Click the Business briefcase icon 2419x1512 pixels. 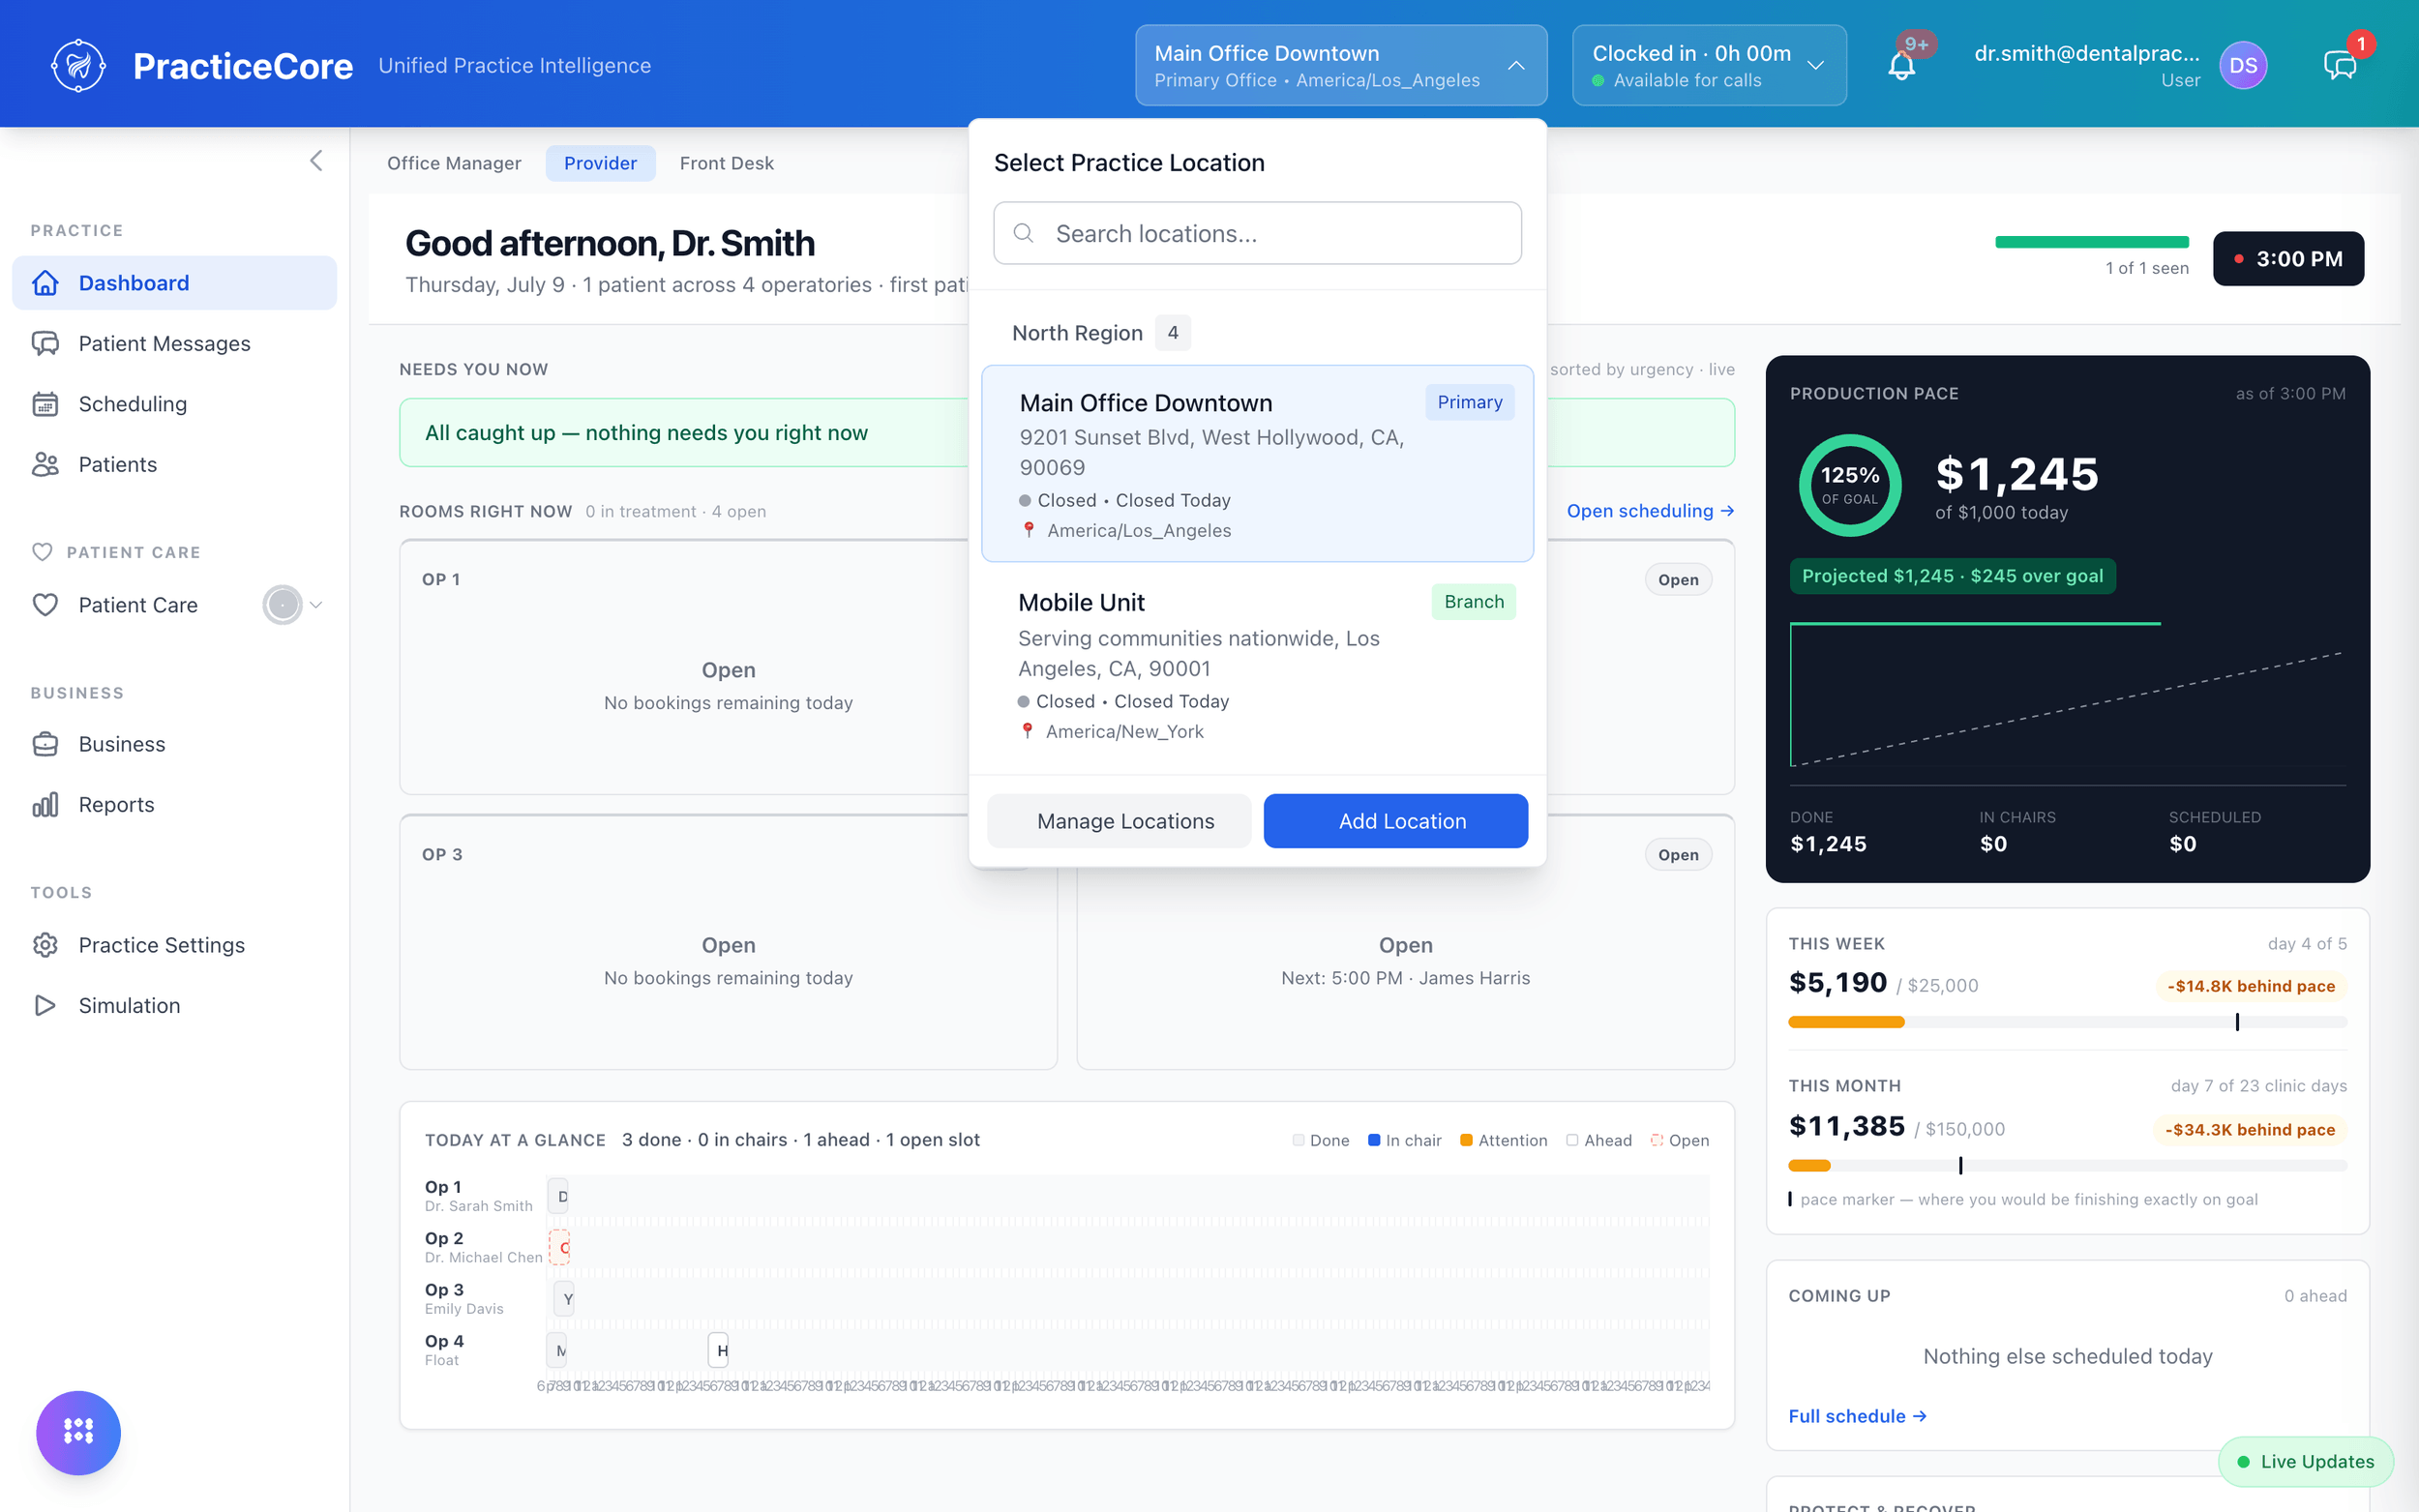click(x=45, y=744)
